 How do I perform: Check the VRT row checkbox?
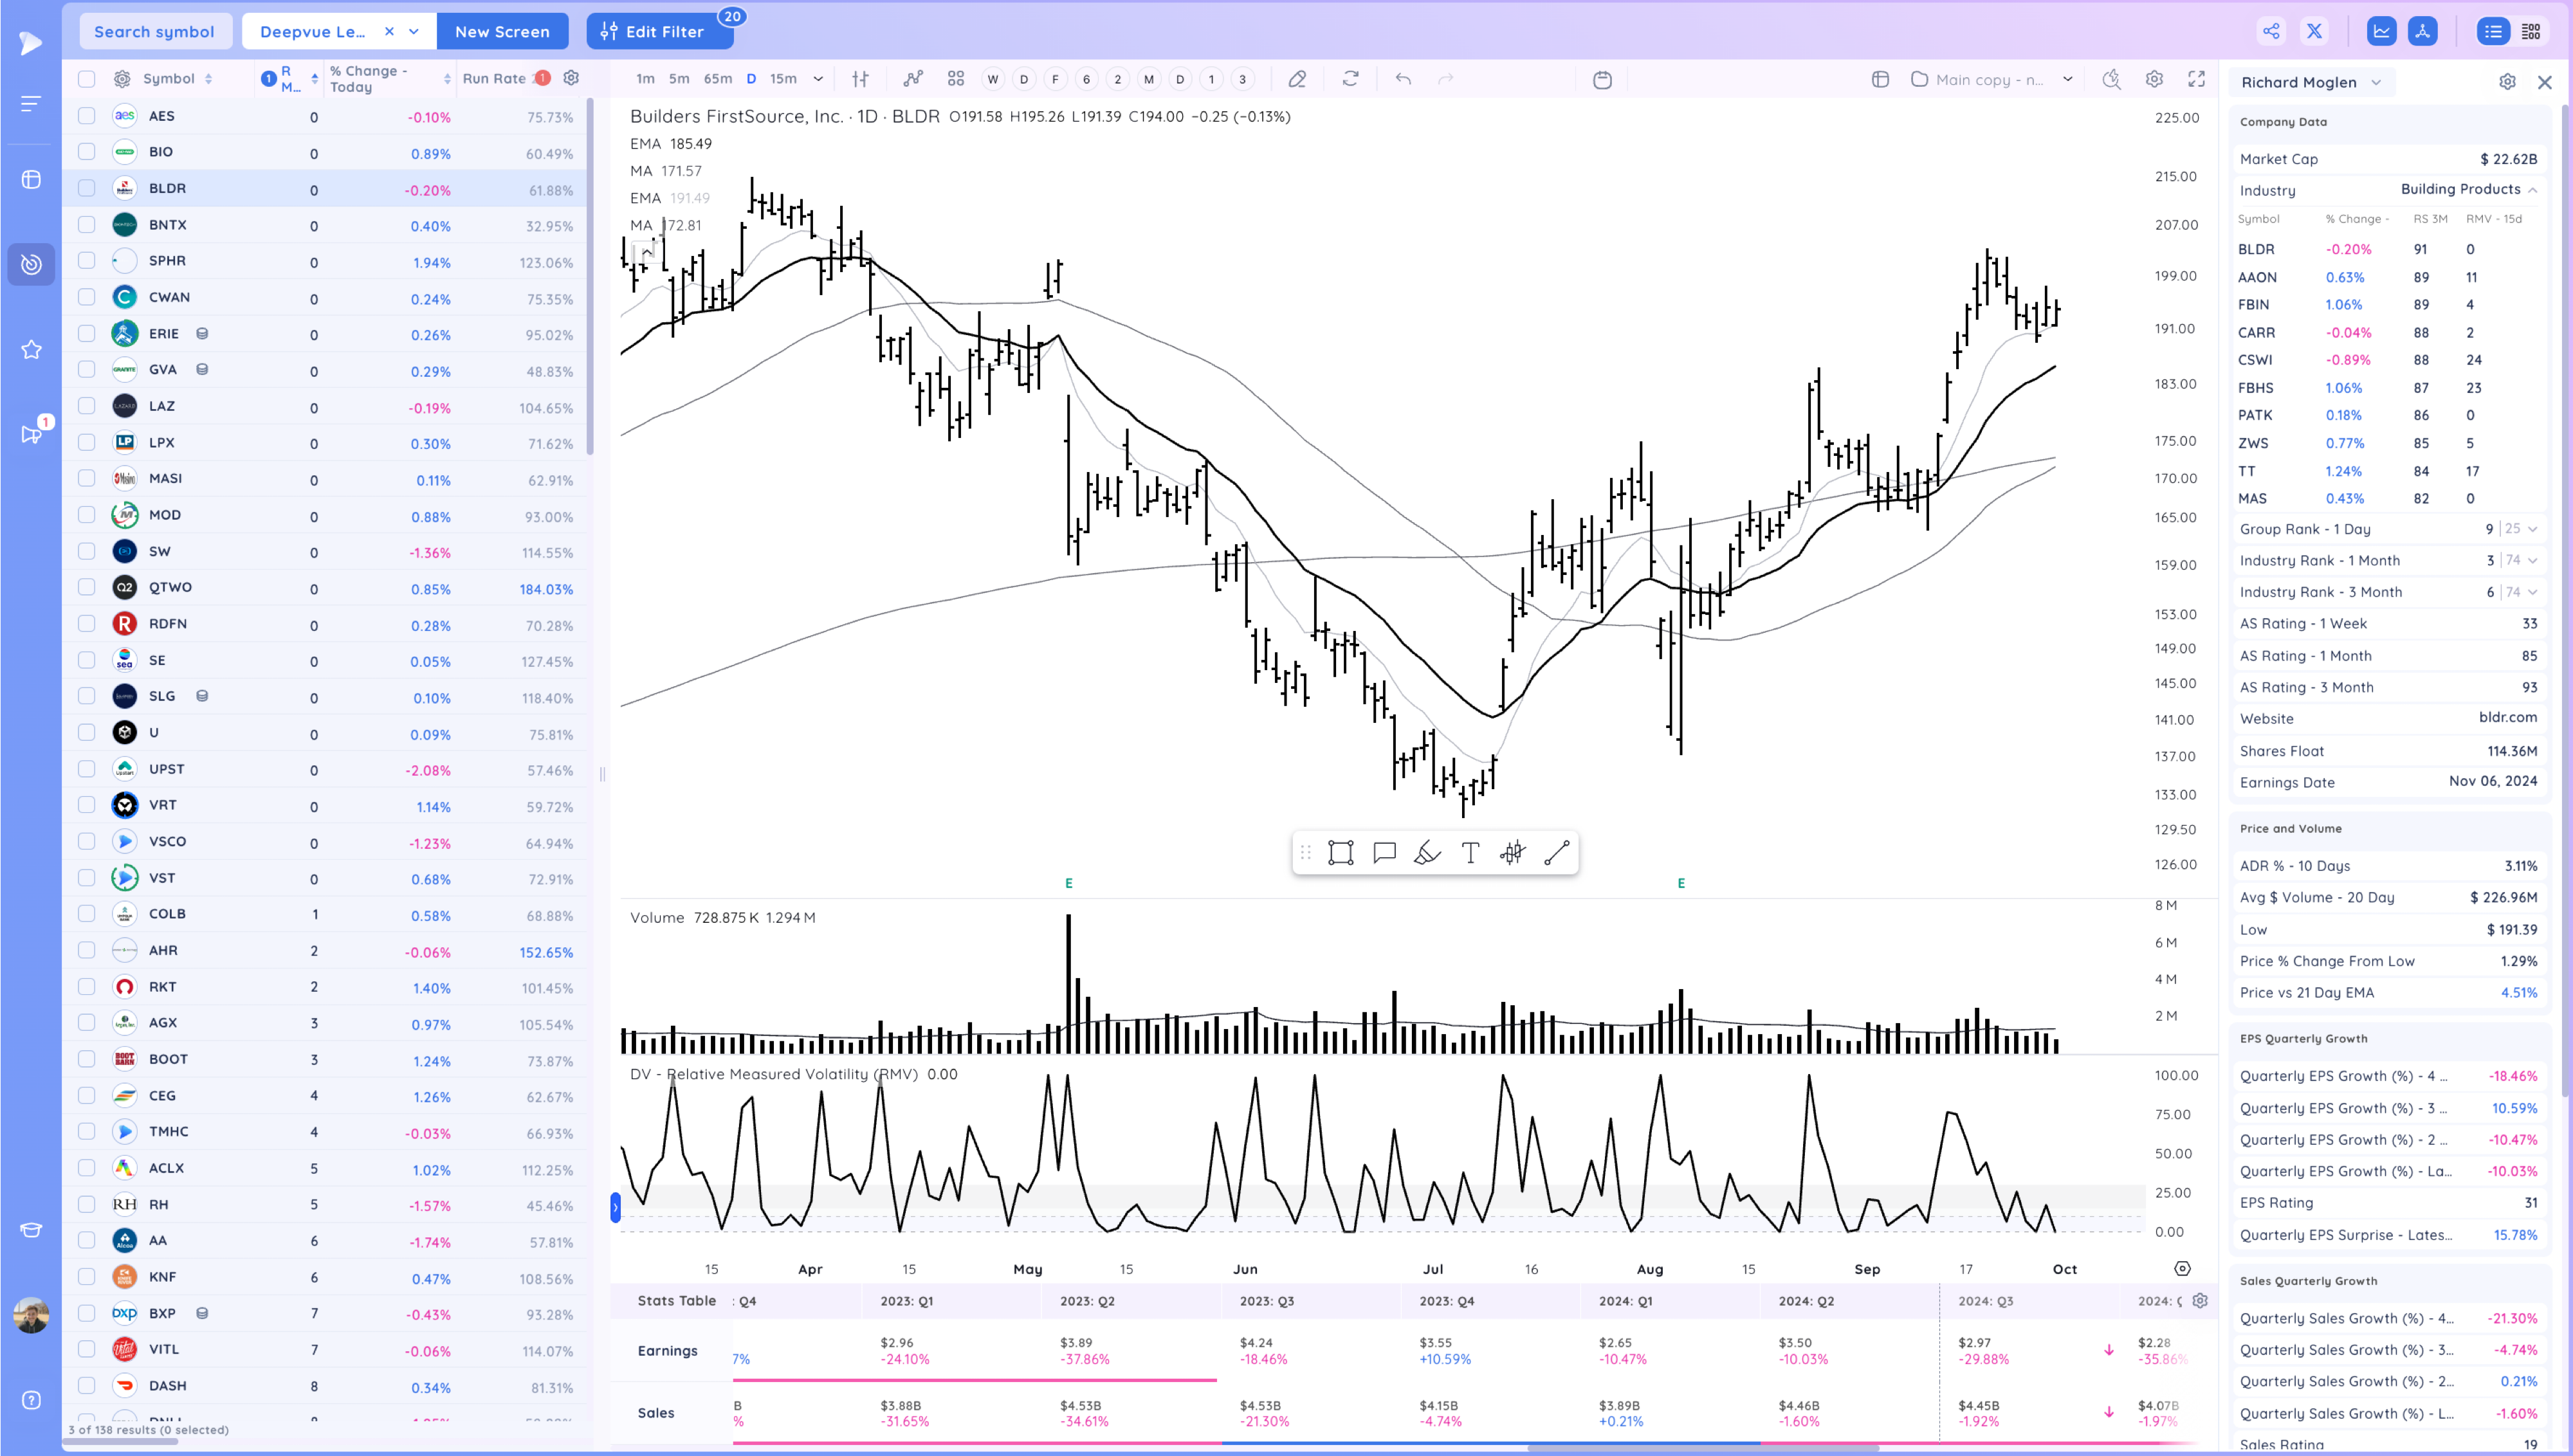(87, 805)
